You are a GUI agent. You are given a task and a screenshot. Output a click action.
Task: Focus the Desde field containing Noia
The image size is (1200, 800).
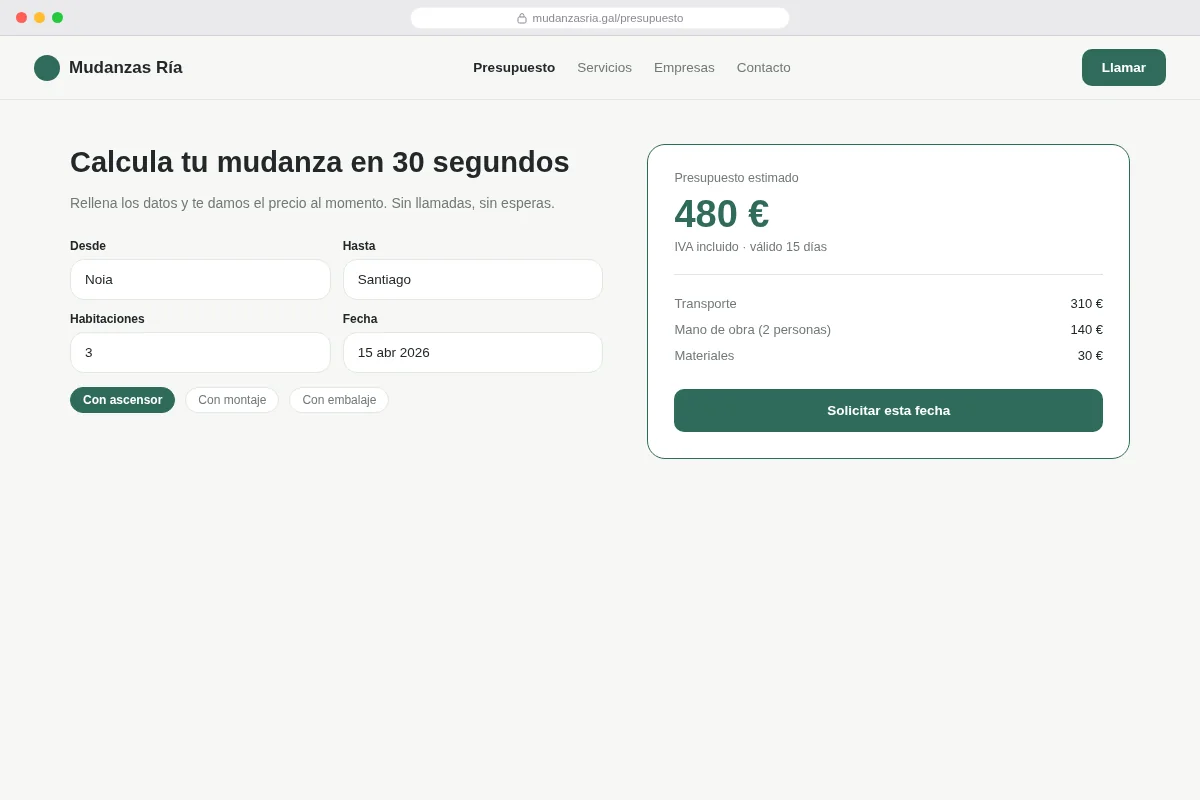click(200, 280)
